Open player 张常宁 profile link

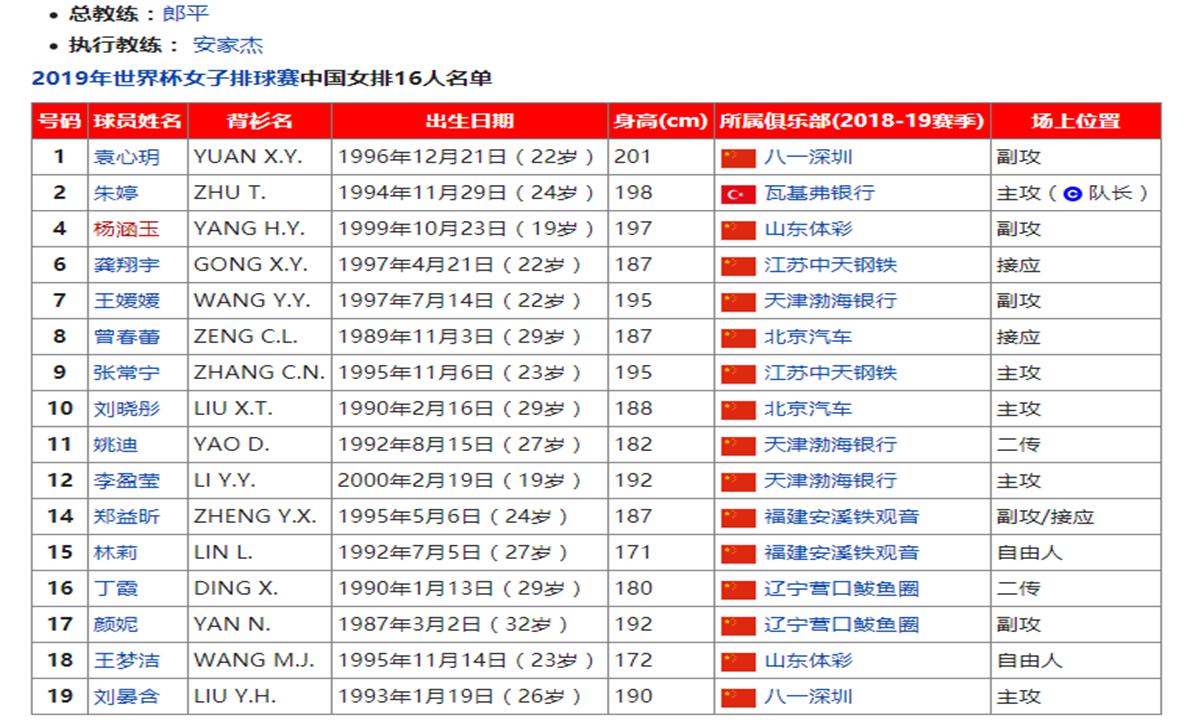[125, 373]
